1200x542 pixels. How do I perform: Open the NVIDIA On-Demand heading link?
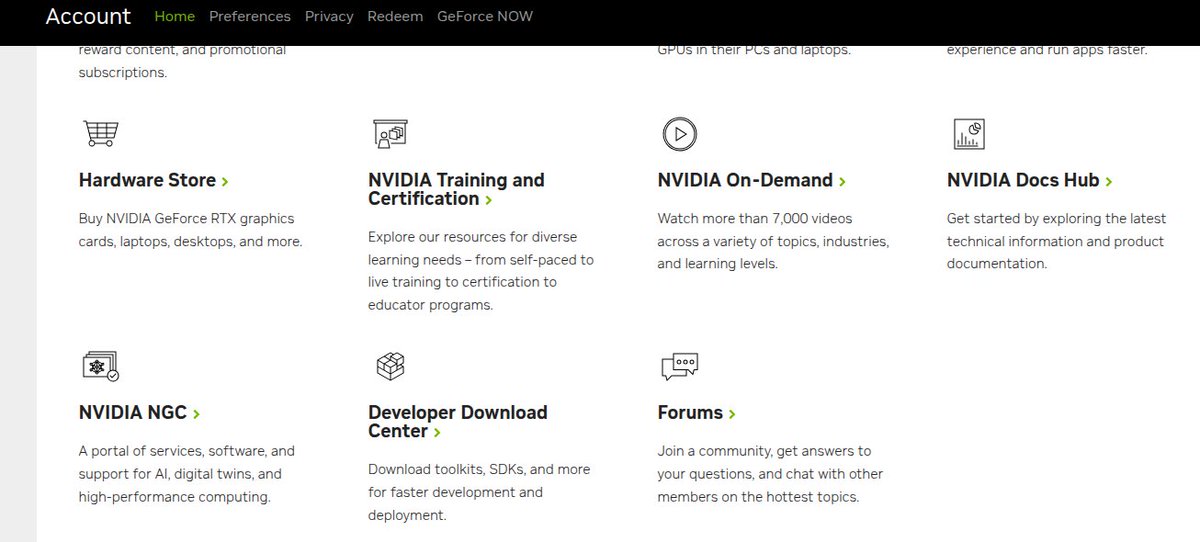coord(752,180)
